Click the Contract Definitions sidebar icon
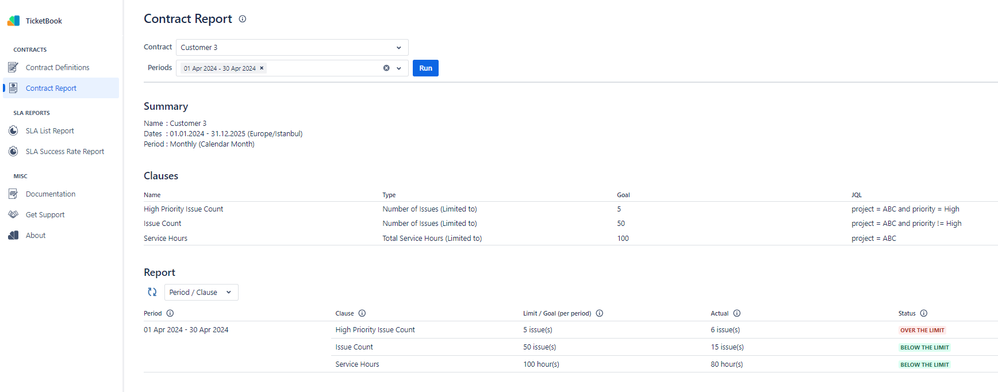The height and width of the screenshot is (392, 998). pyautogui.click(x=13, y=67)
